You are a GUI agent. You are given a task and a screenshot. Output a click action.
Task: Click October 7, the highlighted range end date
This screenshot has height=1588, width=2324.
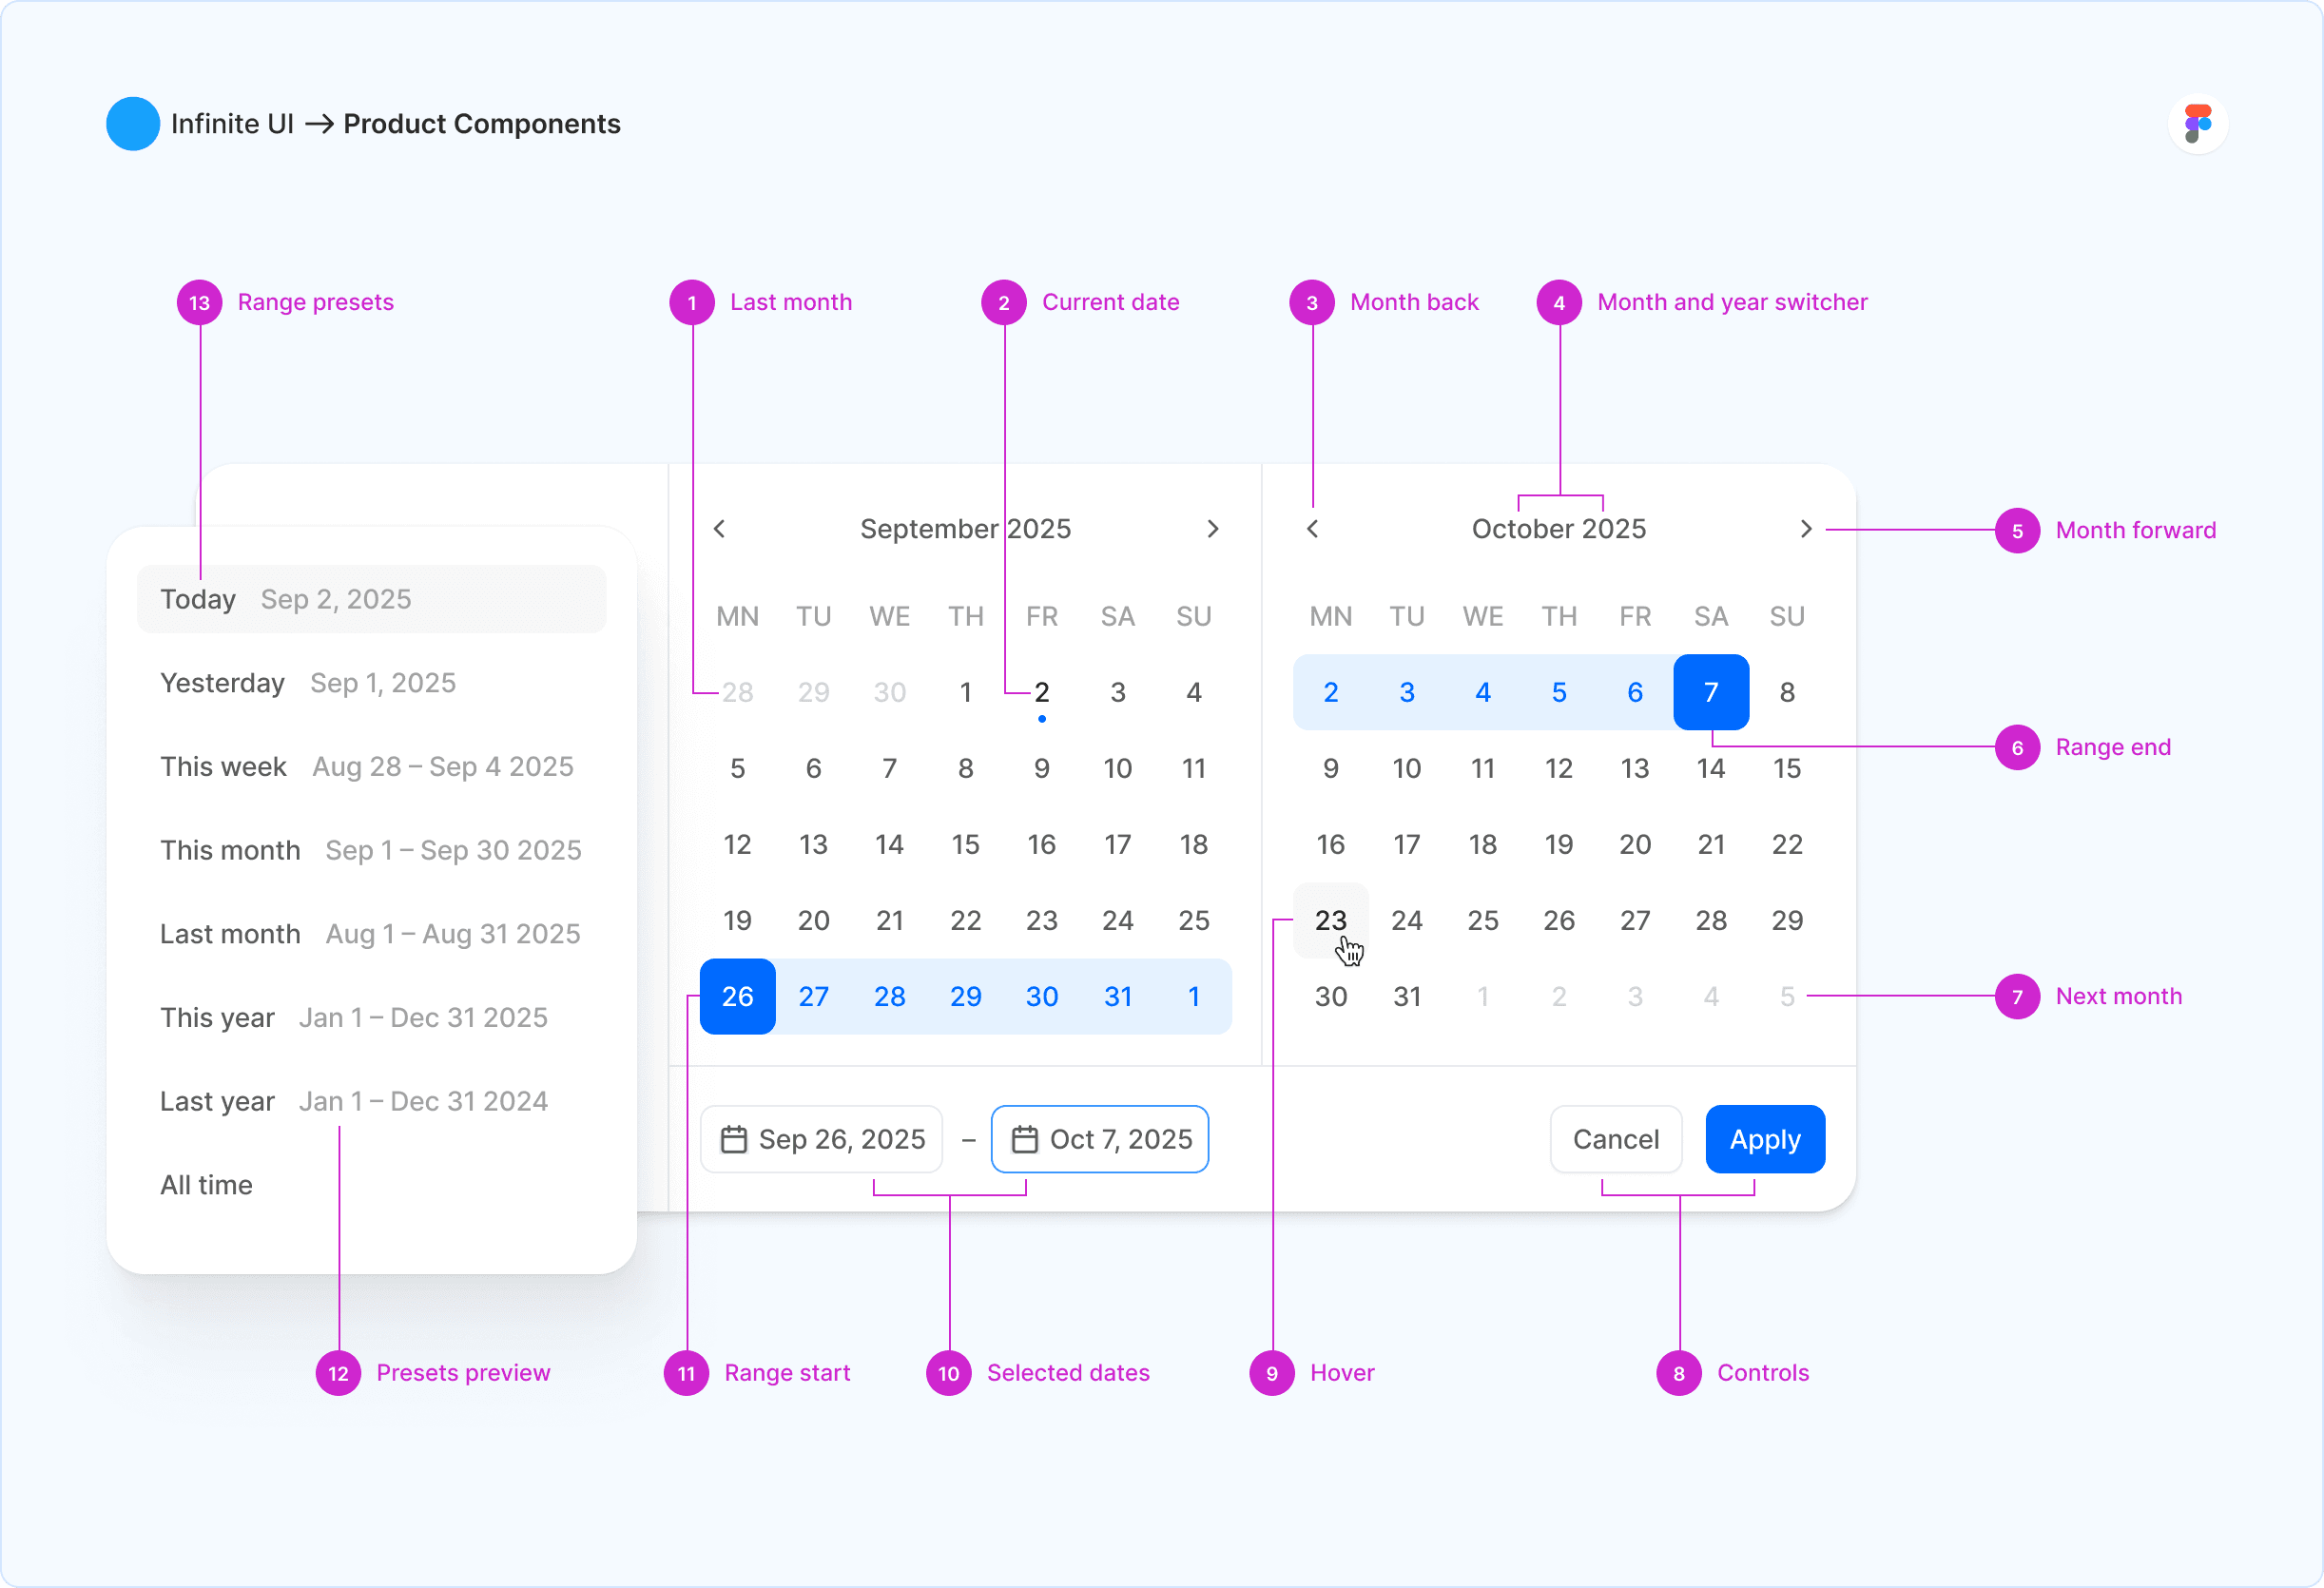point(1711,691)
